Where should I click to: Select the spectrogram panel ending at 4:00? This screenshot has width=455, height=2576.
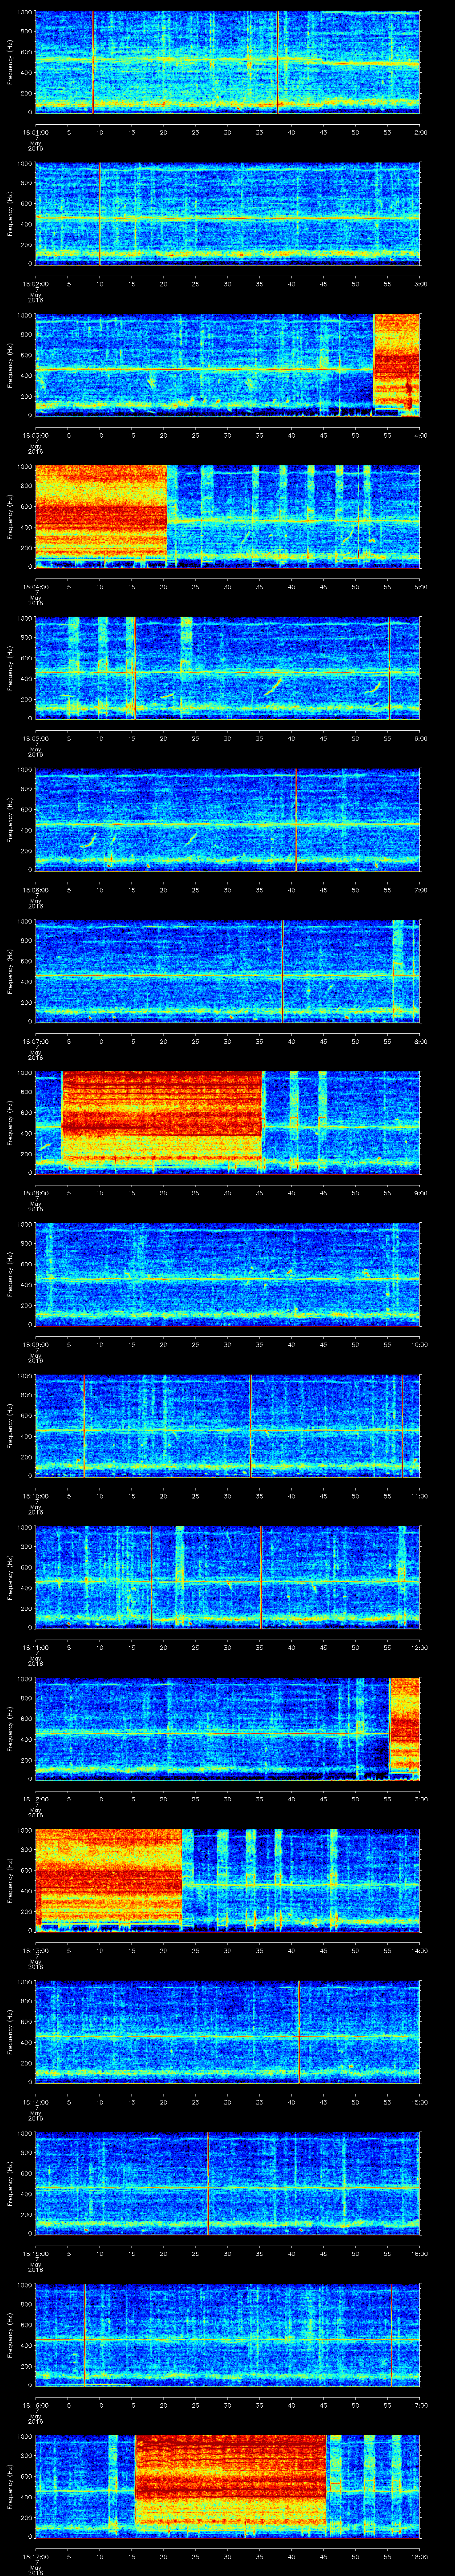pos(227,365)
